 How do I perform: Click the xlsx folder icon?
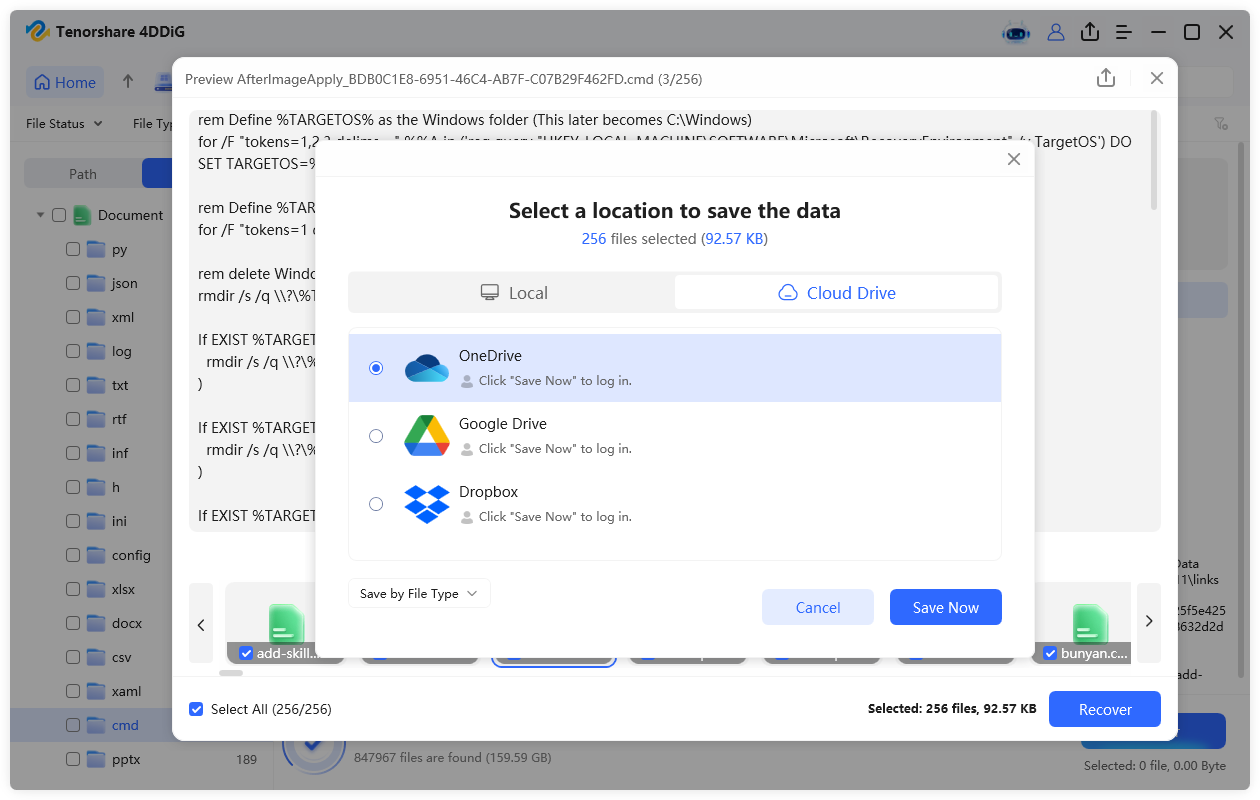click(96, 589)
